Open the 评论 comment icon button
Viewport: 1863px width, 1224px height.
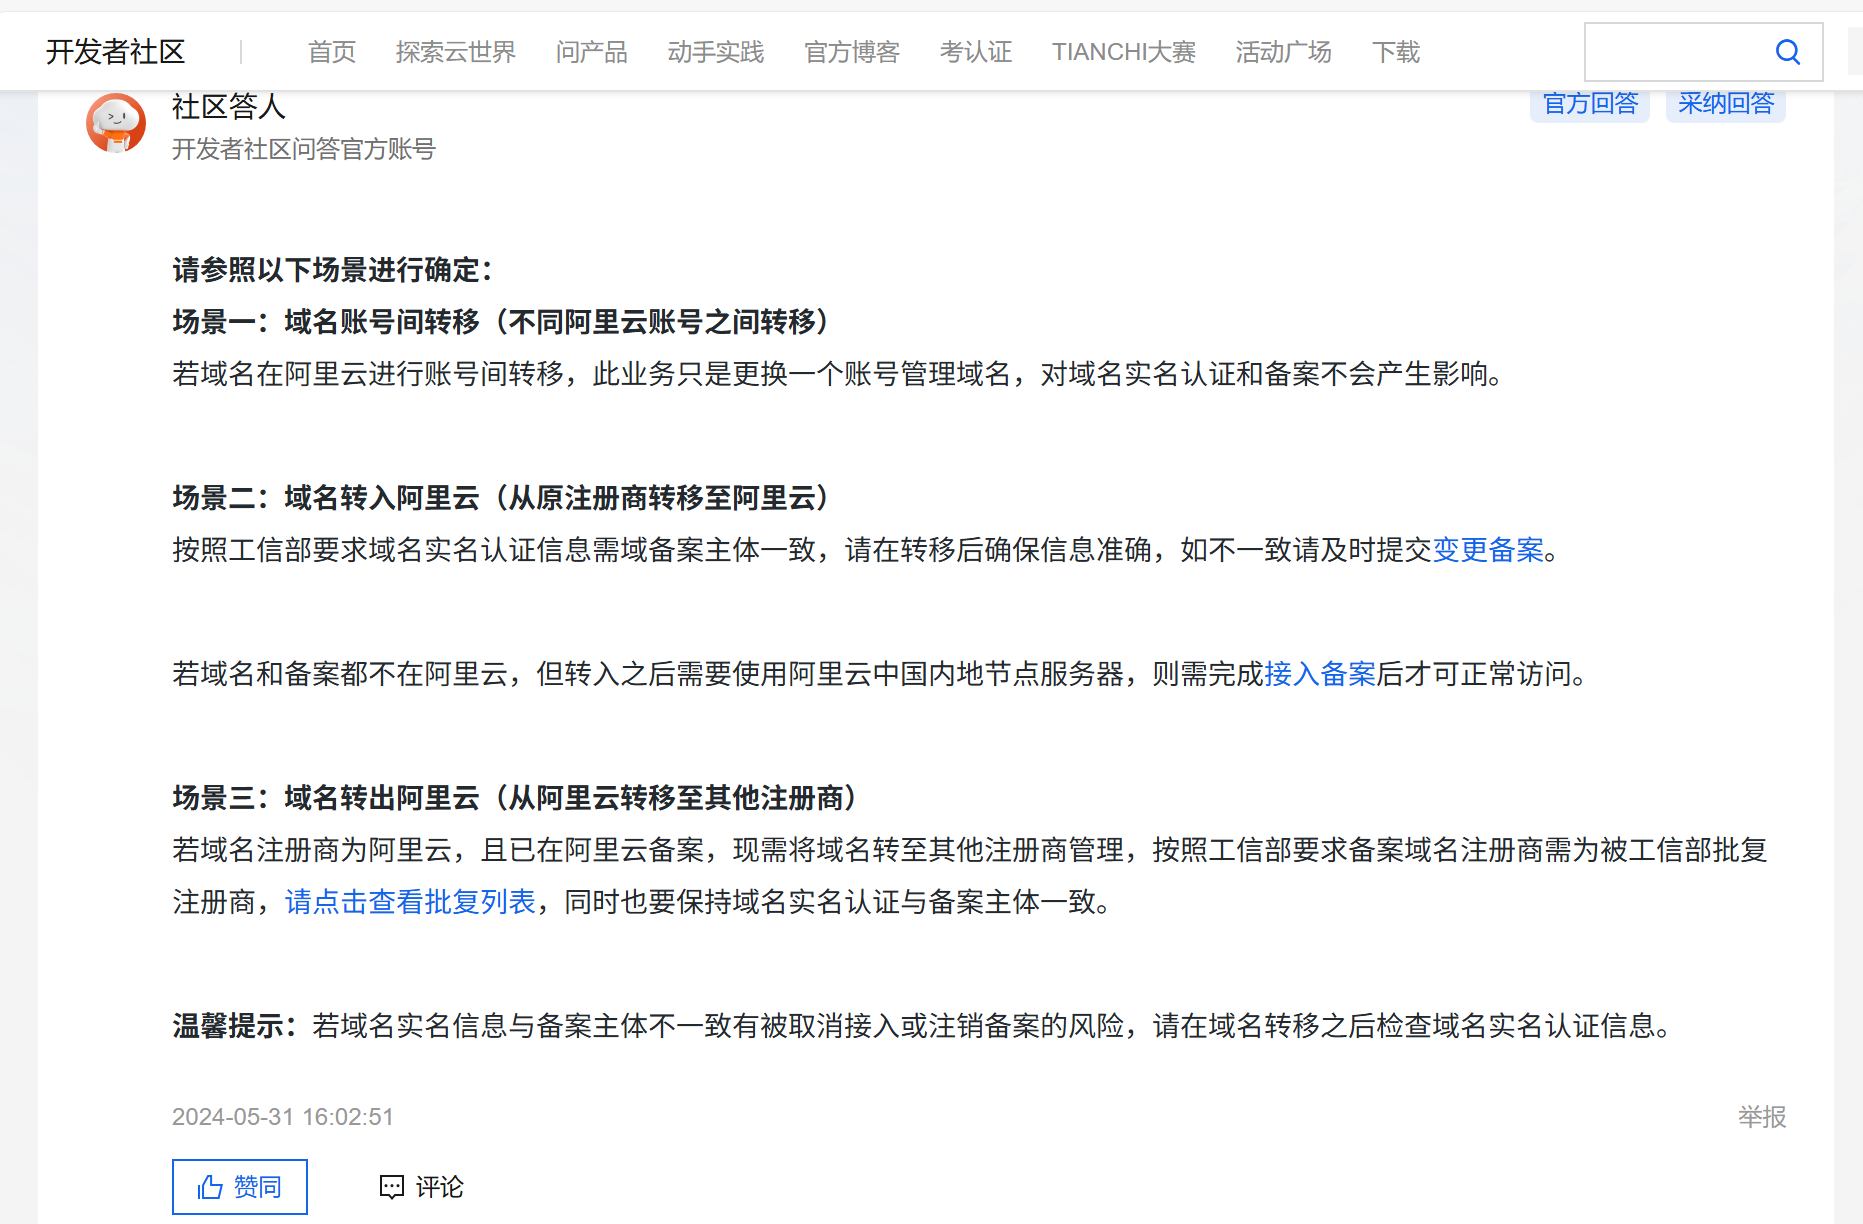click(x=421, y=1187)
